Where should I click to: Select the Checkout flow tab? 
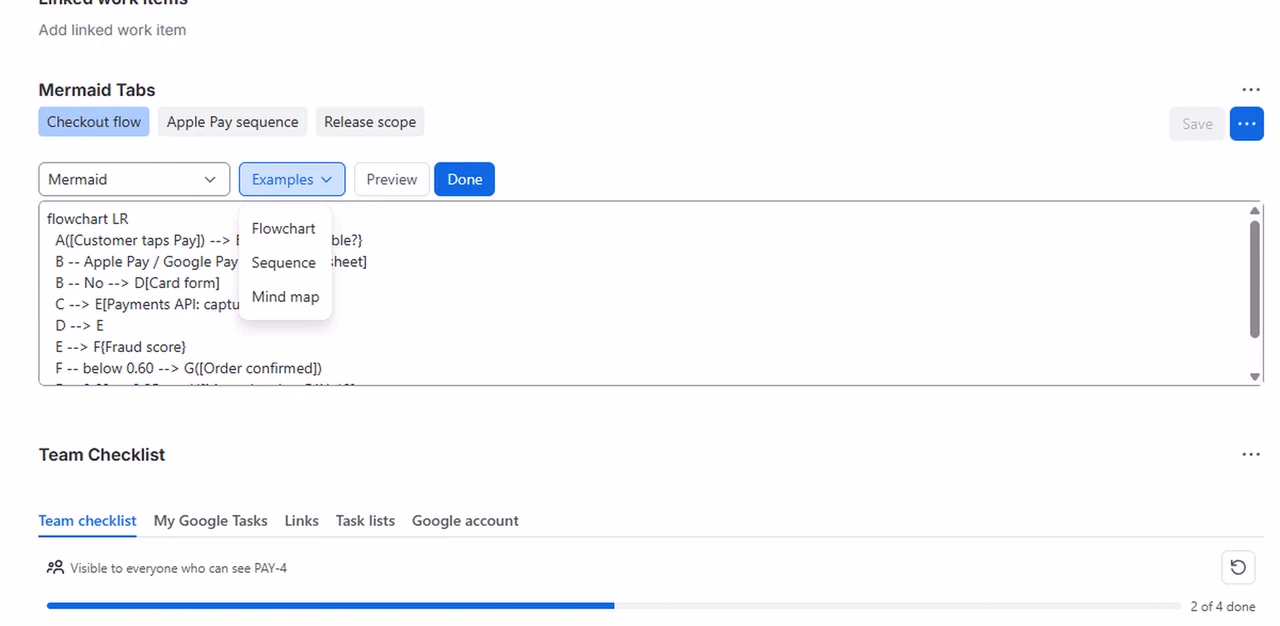(94, 122)
